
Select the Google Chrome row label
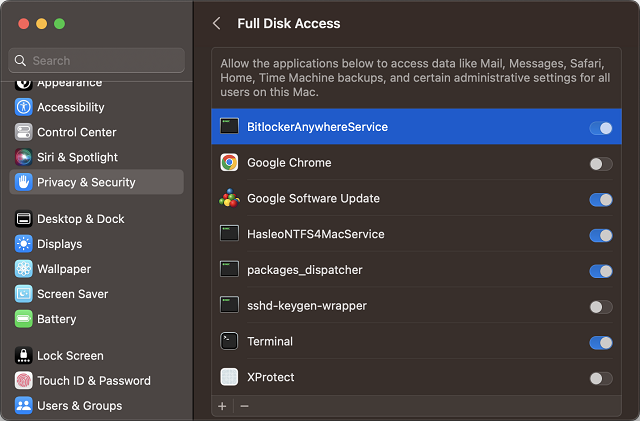pyautogui.click(x=289, y=163)
